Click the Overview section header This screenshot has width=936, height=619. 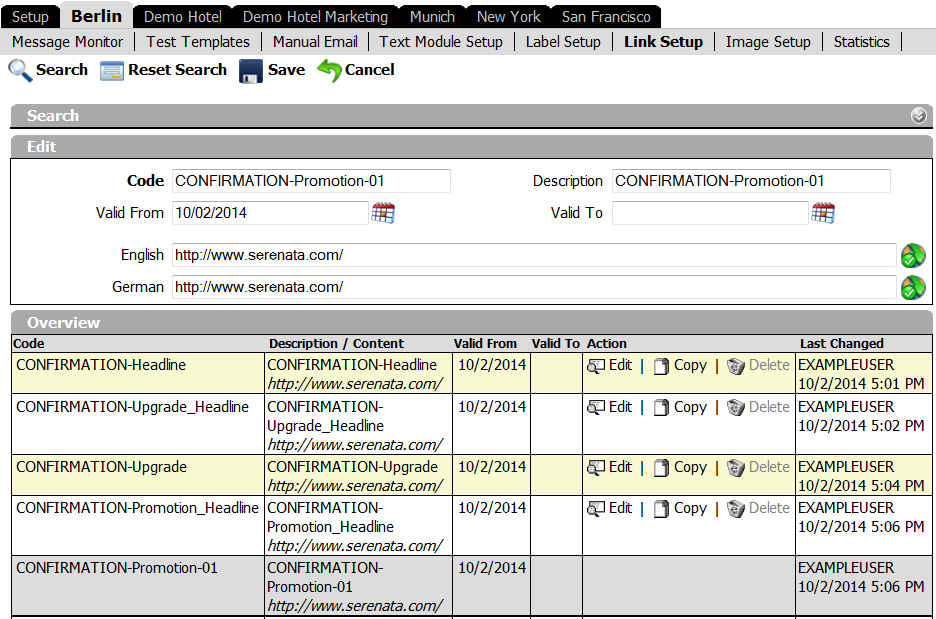click(472, 322)
